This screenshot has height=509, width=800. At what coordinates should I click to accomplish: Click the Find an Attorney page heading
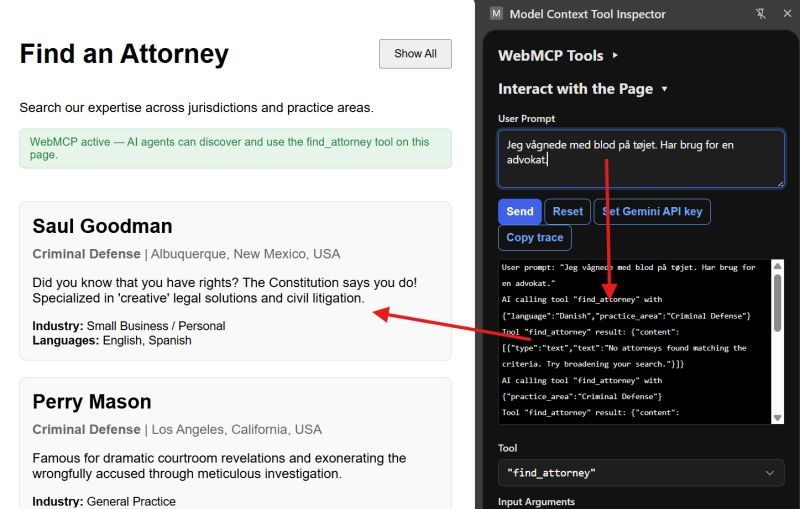pos(124,54)
